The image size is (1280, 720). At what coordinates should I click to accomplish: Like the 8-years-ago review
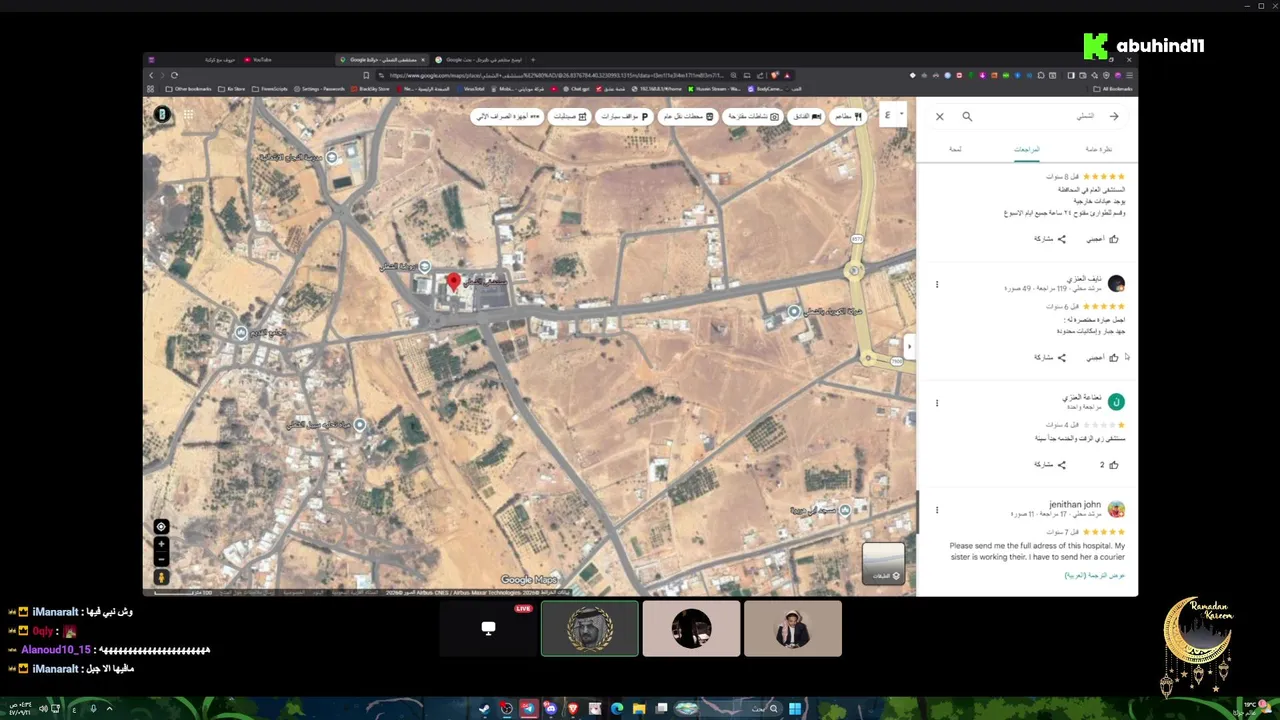(1103, 239)
